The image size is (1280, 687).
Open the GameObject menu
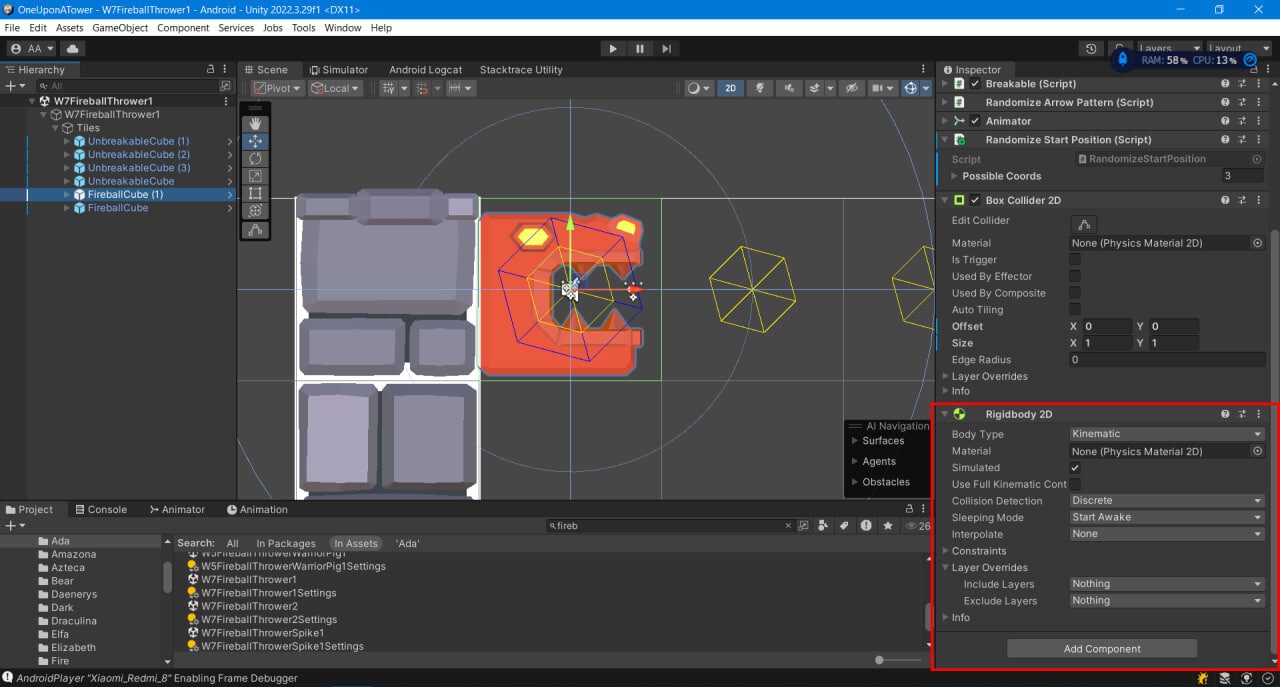tap(120, 27)
